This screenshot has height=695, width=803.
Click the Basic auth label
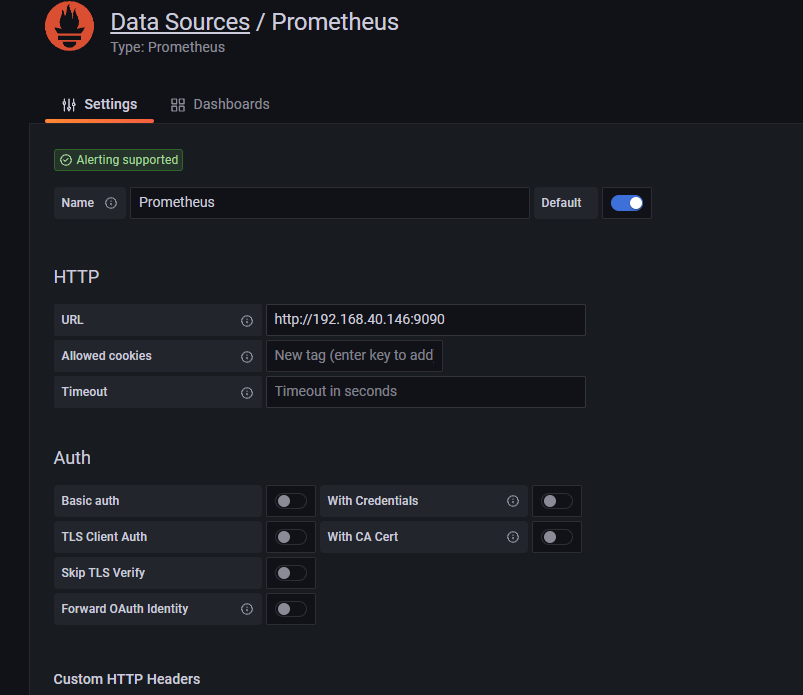(x=90, y=501)
